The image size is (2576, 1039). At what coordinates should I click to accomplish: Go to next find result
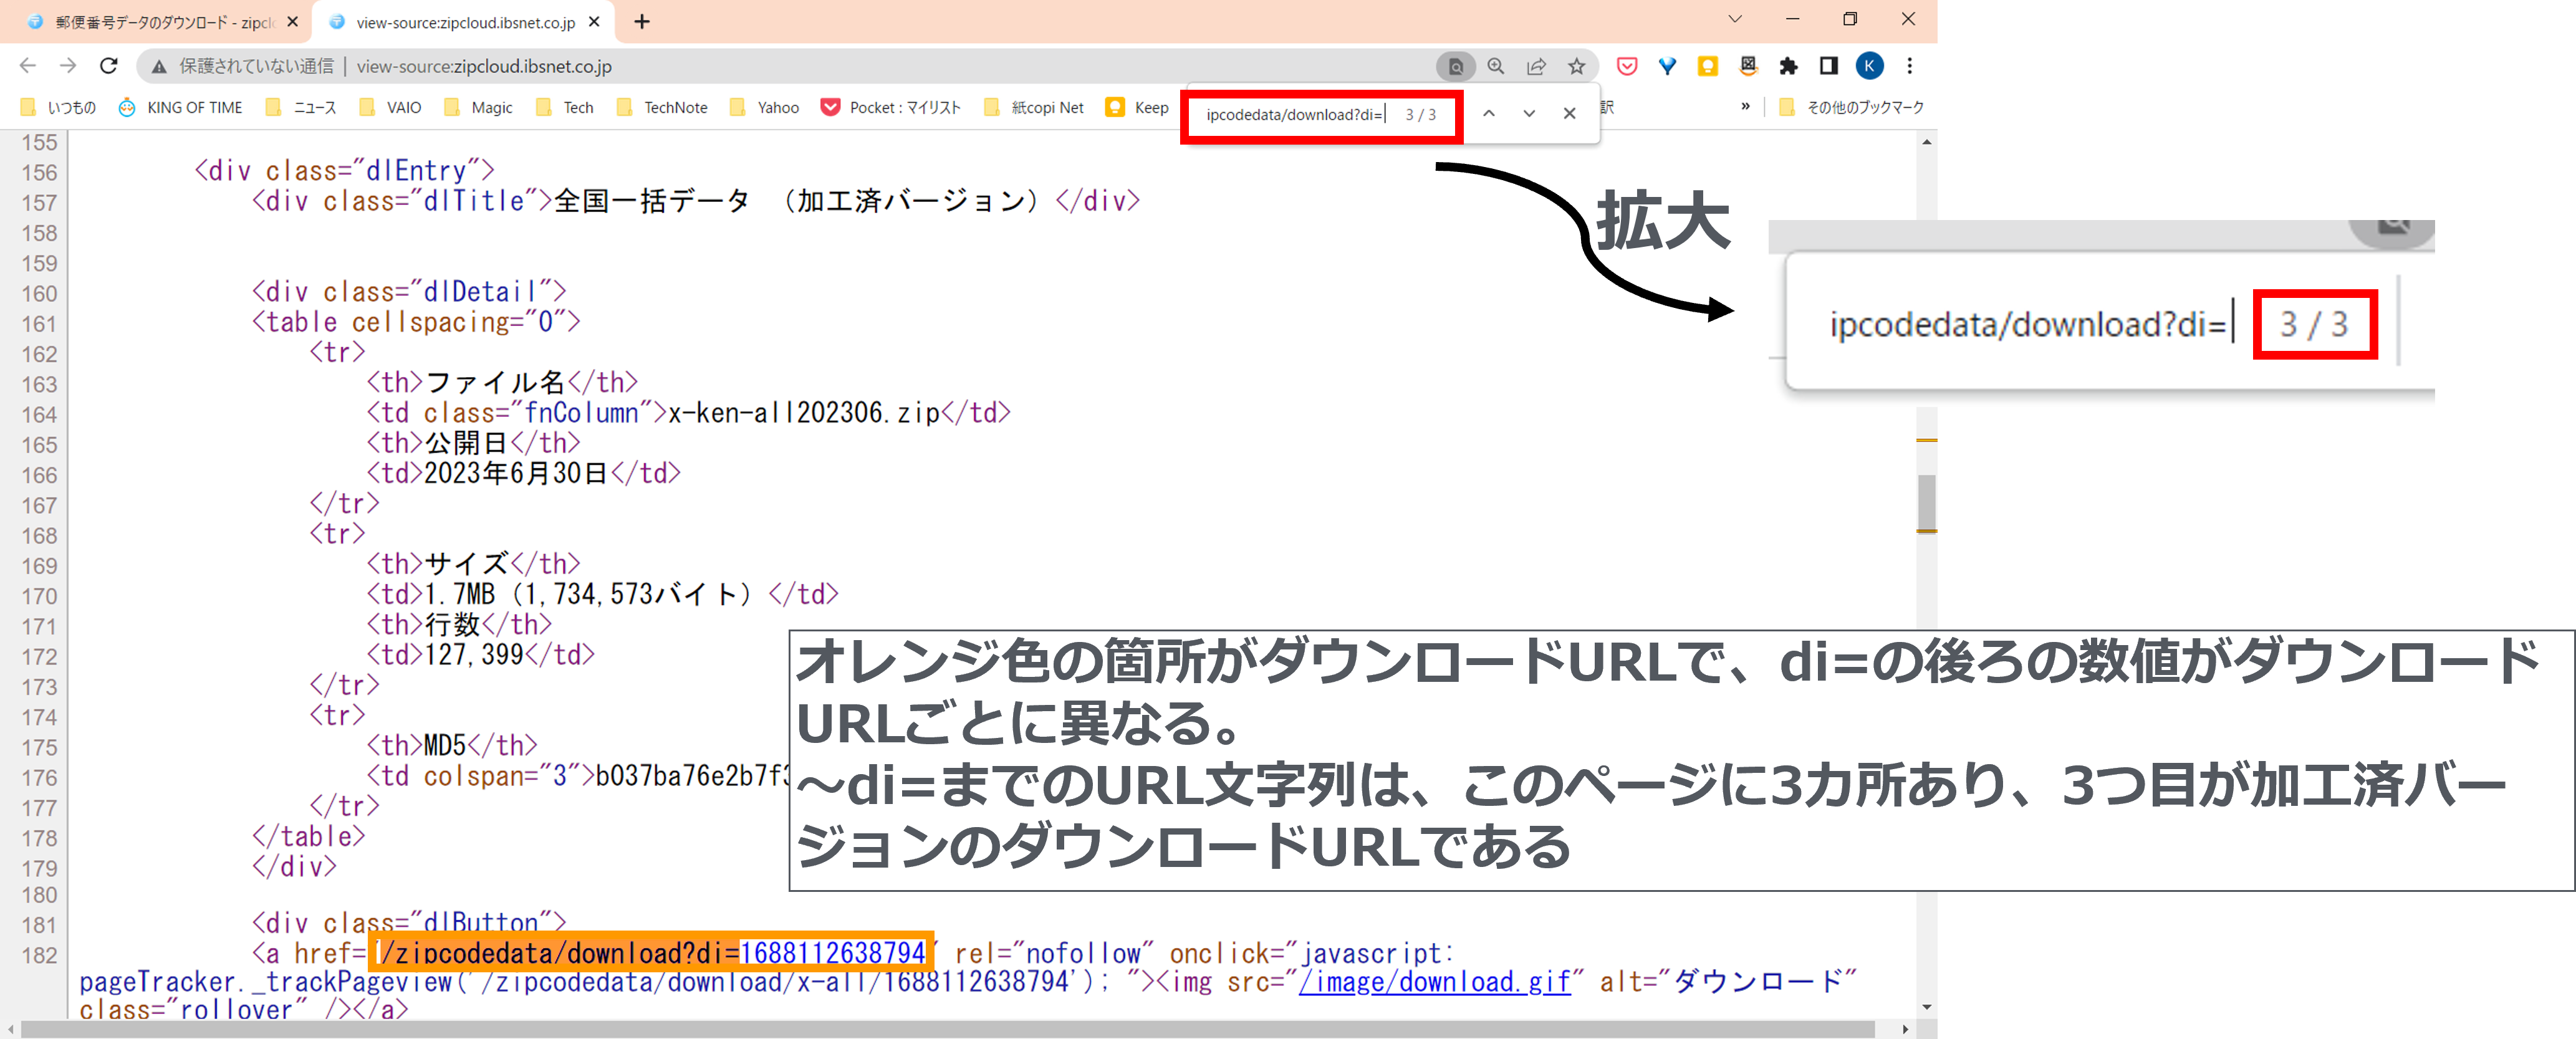(1529, 114)
